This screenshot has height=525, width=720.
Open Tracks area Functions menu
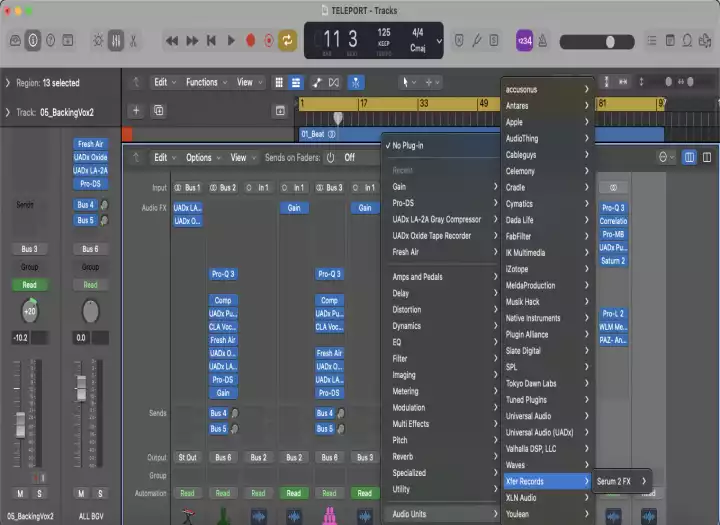pyautogui.click(x=206, y=82)
